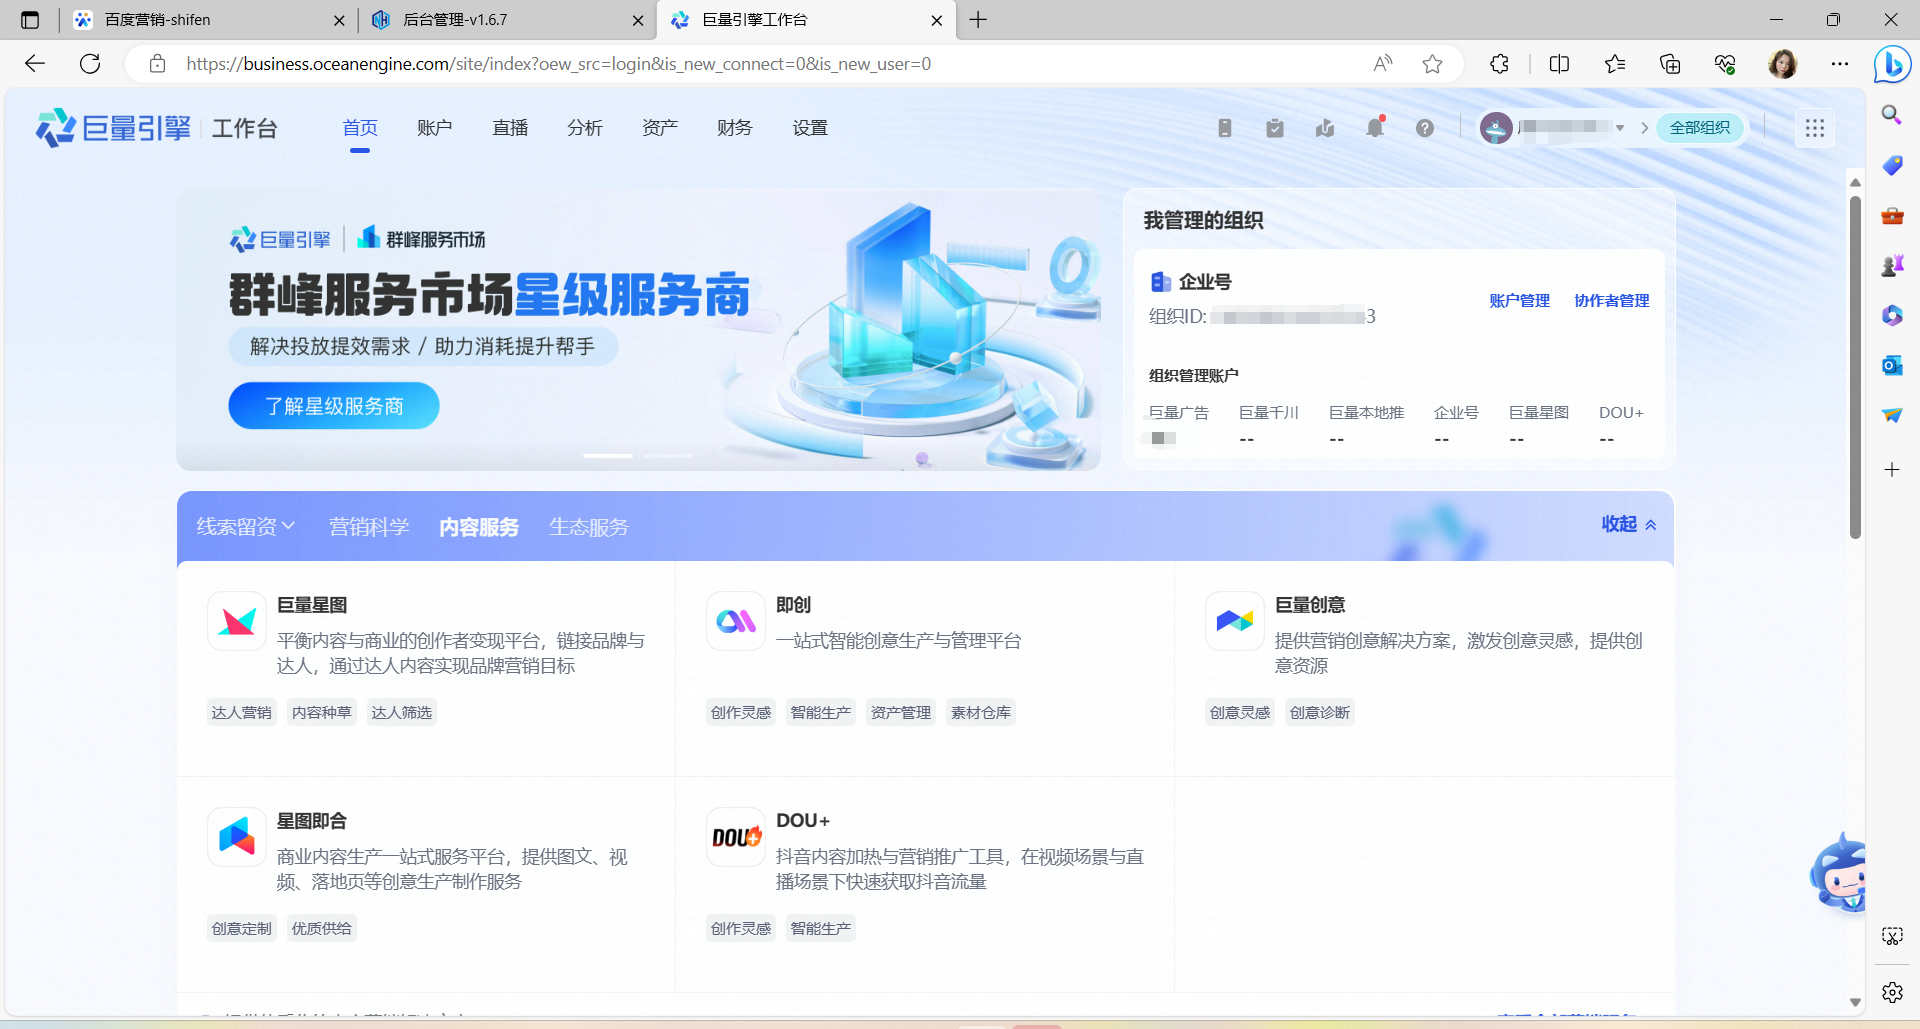
Task: Click the 巨量创意 product icon
Action: (x=1235, y=621)
